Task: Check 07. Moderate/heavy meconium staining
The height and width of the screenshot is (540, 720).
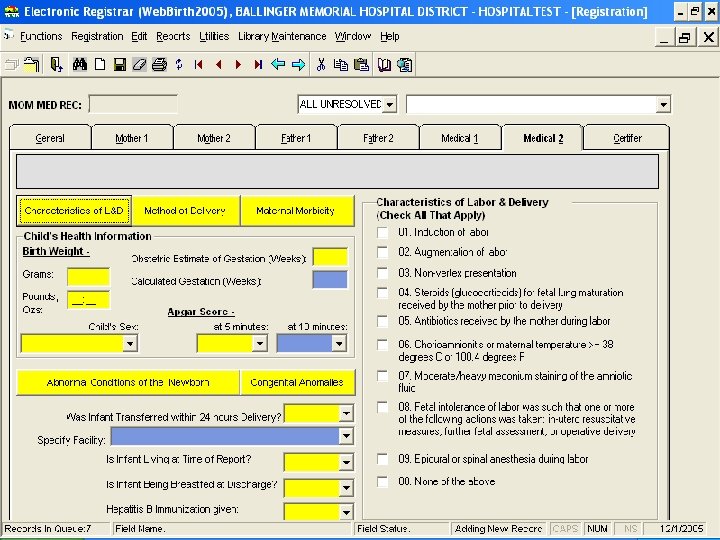Action: click(382, 376)
